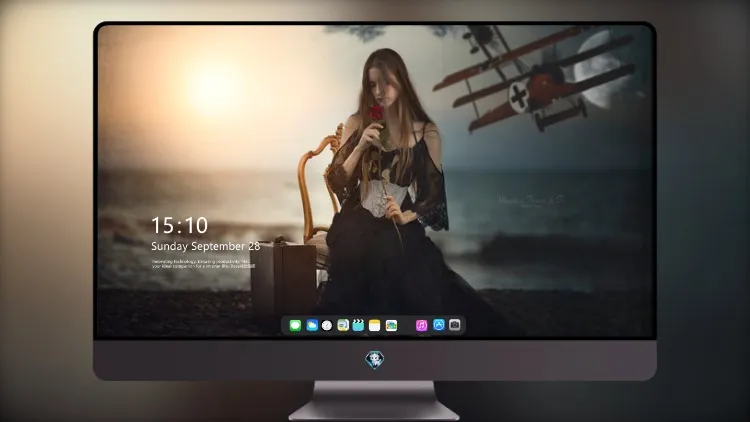Open the clapperboard video app in dock
The image size is (750, 422).
358,325
